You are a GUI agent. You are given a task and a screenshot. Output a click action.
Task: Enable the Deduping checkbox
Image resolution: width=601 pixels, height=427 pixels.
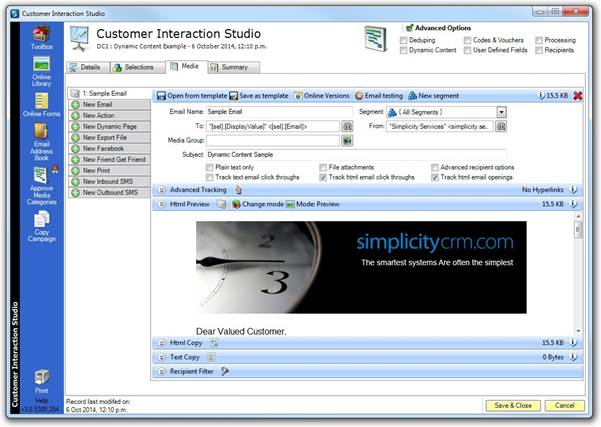coord(403,40)
